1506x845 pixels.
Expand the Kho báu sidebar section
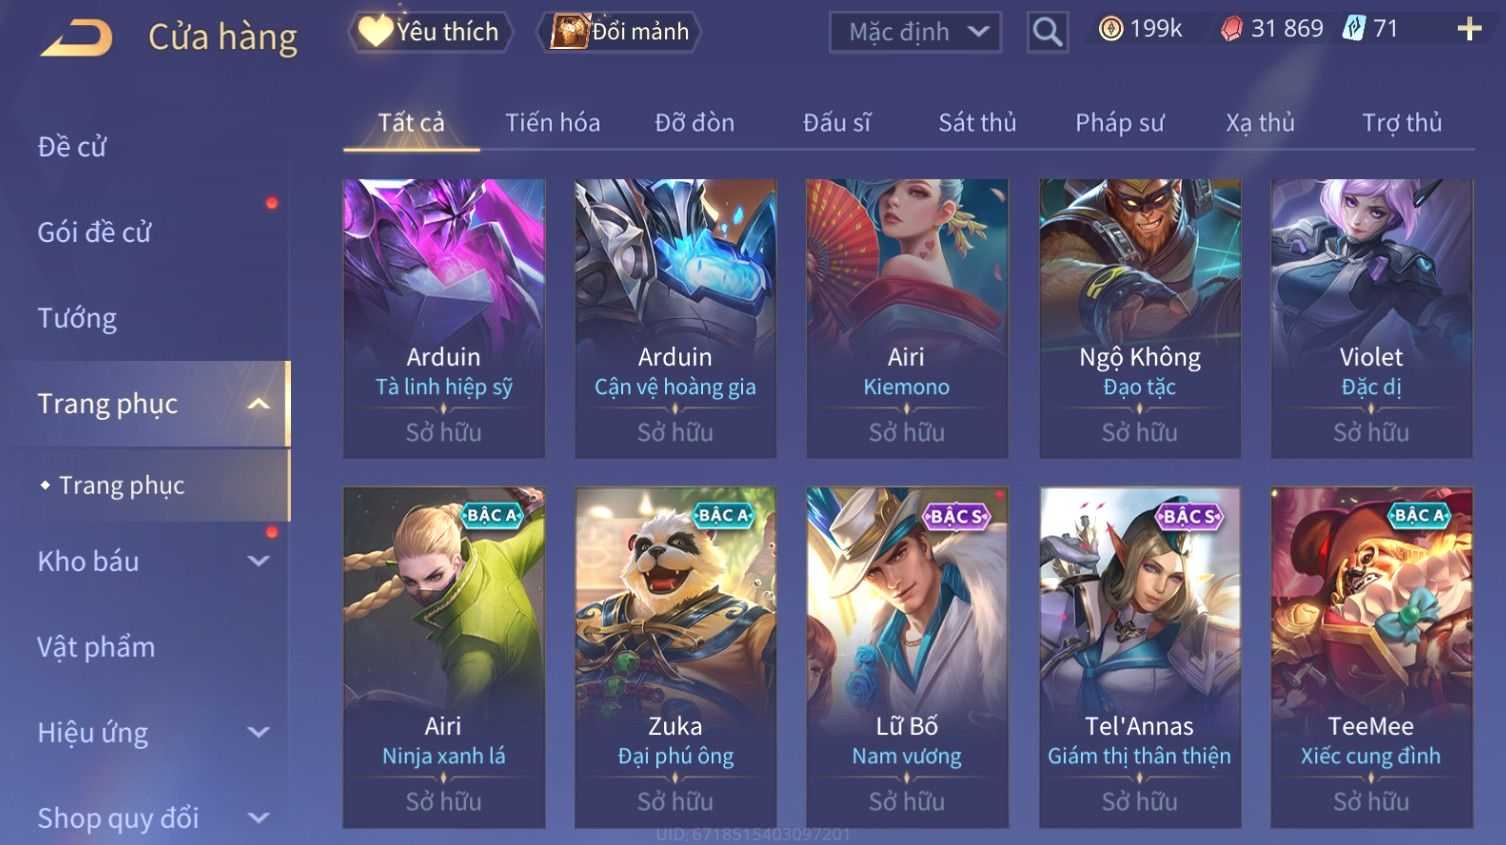coord(258,561)
